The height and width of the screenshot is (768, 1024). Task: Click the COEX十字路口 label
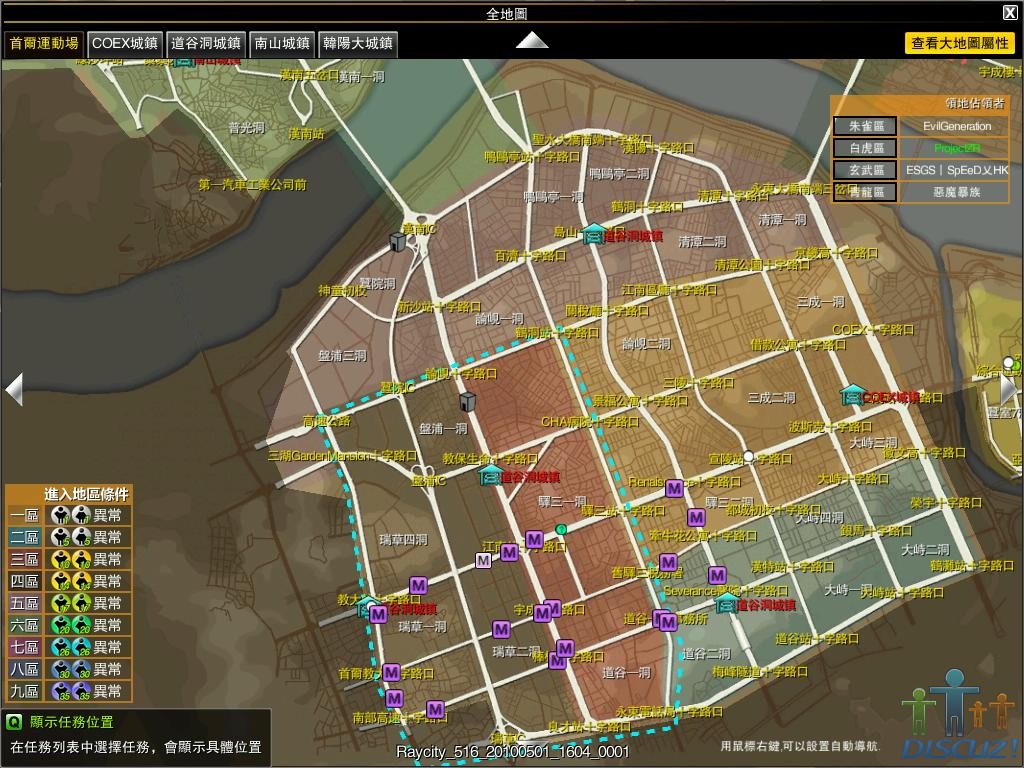(x=872, y=330)
